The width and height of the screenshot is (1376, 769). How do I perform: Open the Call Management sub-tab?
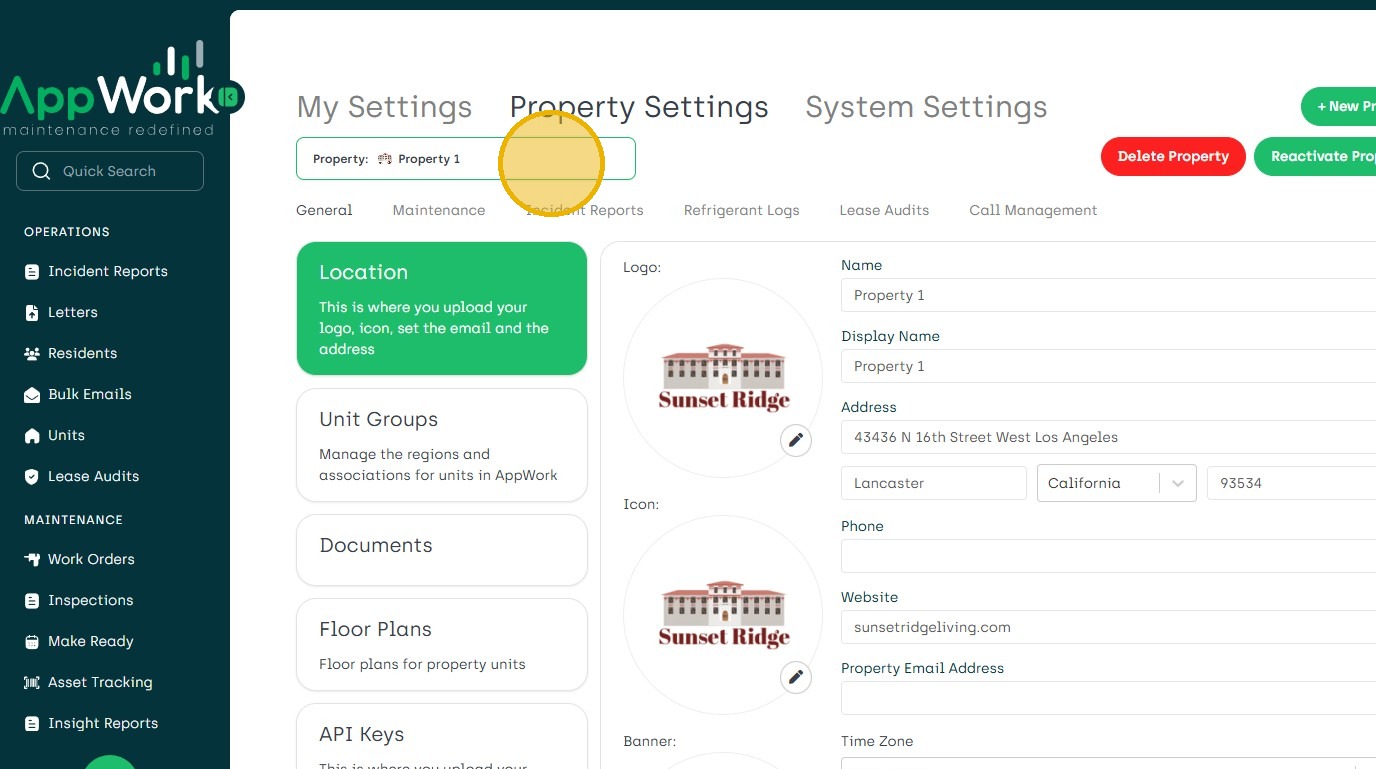pos(1033,210)
